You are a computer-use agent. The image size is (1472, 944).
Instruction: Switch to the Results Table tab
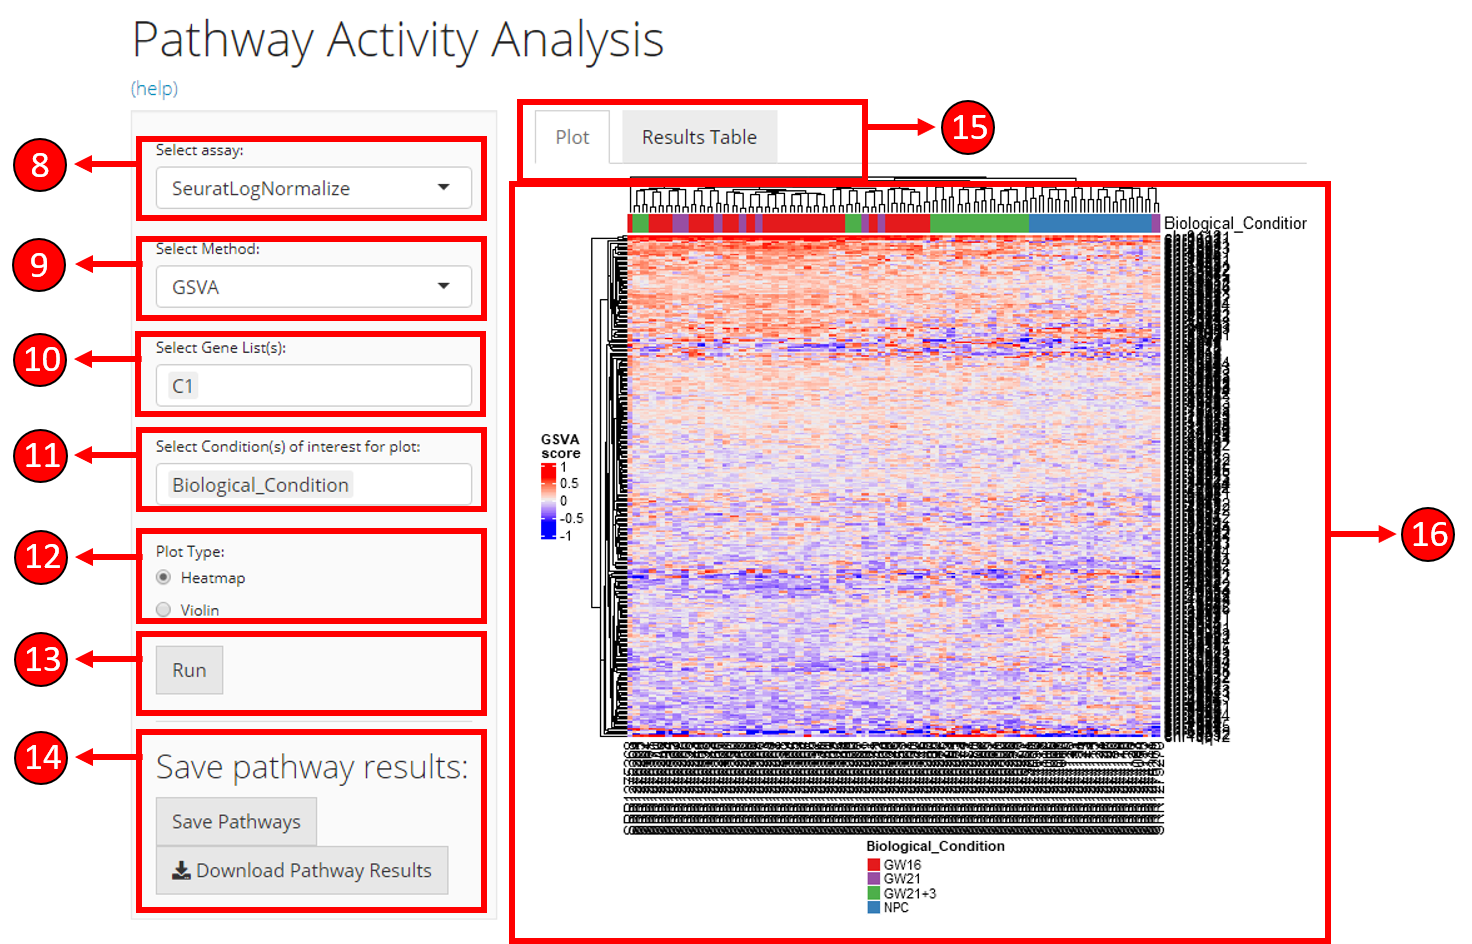tap(699, 137)
